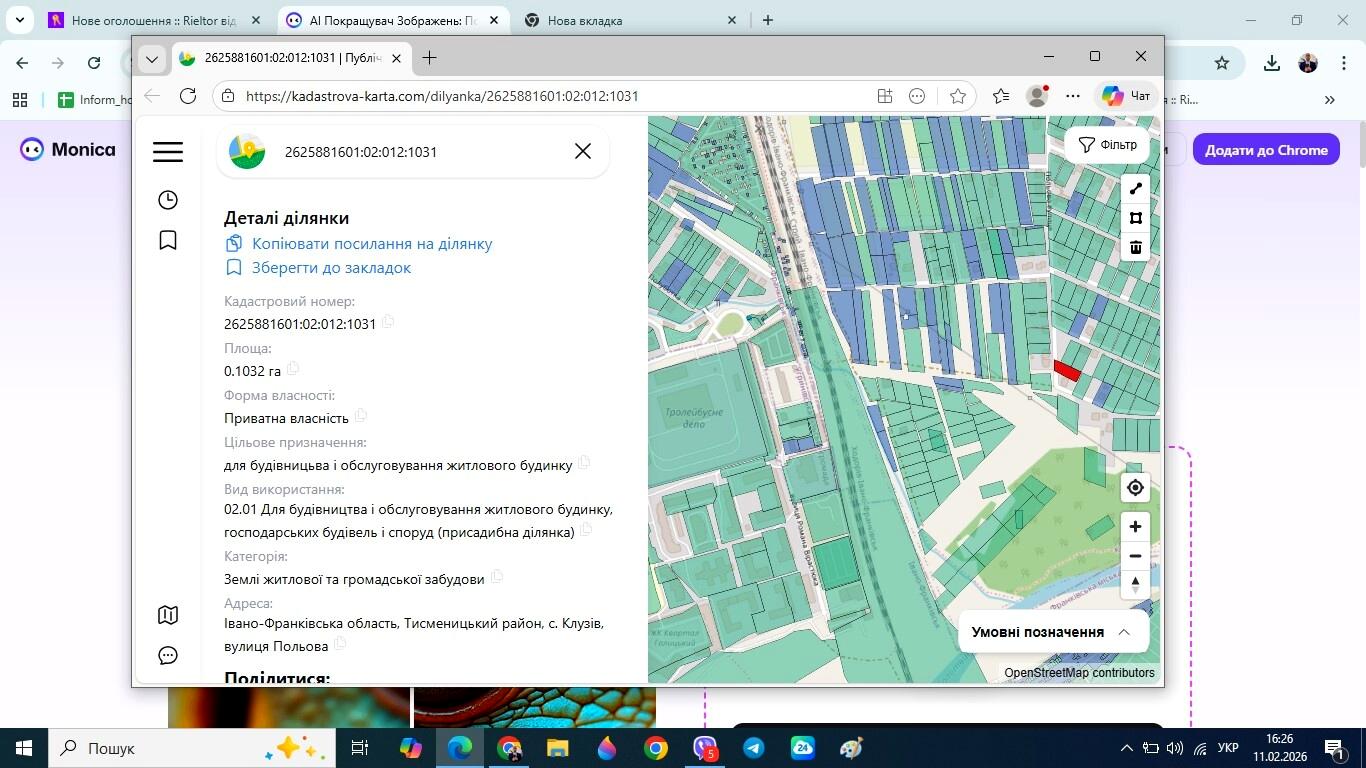Locate my position on the map
The width and height of the screenshot is (1366, 768).
1135,488
